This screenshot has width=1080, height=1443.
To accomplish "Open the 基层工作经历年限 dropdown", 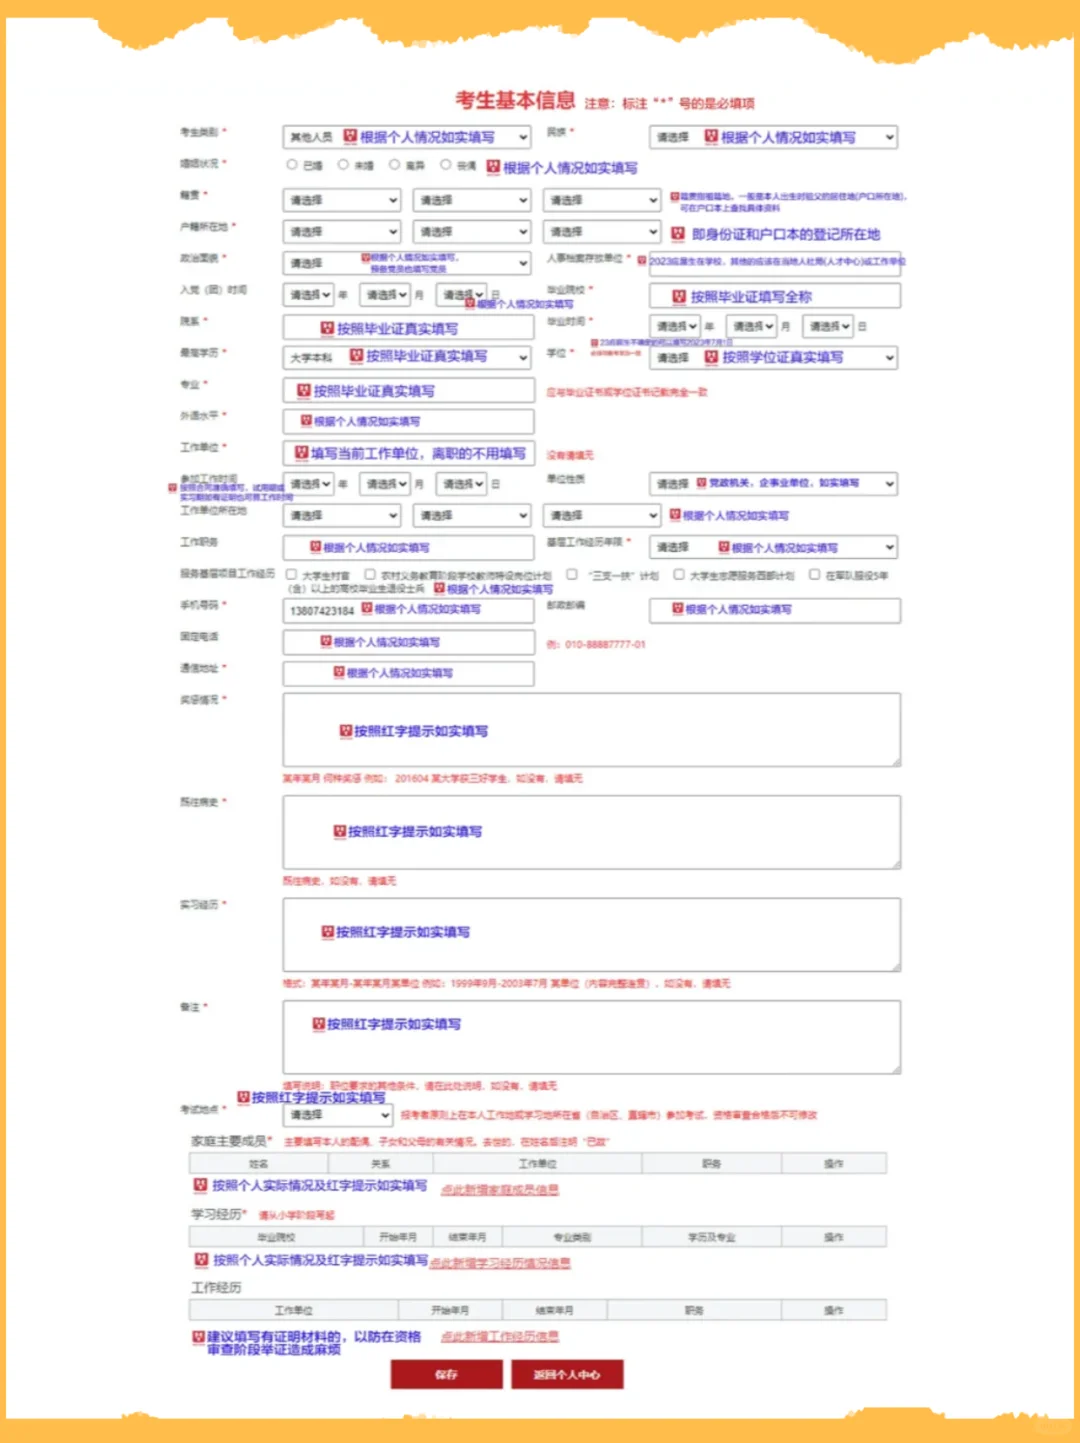I will coord(773,547).
